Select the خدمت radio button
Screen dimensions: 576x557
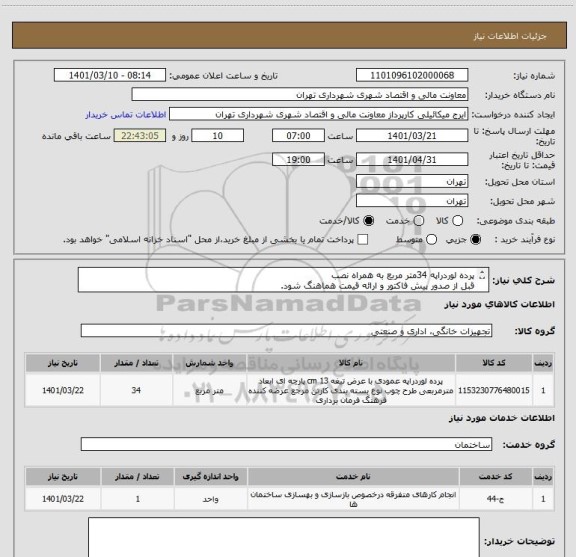[419, 220]
